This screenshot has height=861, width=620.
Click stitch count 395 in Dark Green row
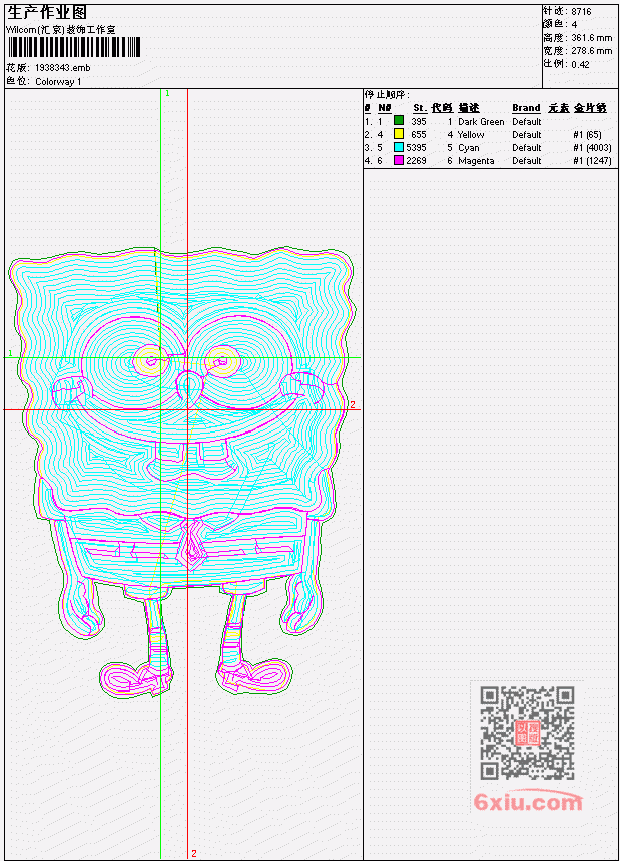click(419, 121)
